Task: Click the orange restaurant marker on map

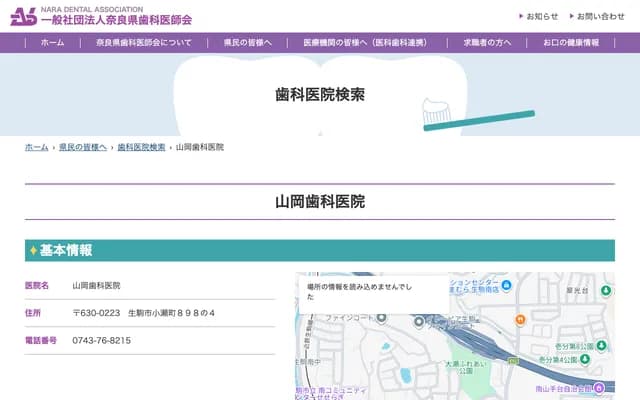Action: [520, 320]
